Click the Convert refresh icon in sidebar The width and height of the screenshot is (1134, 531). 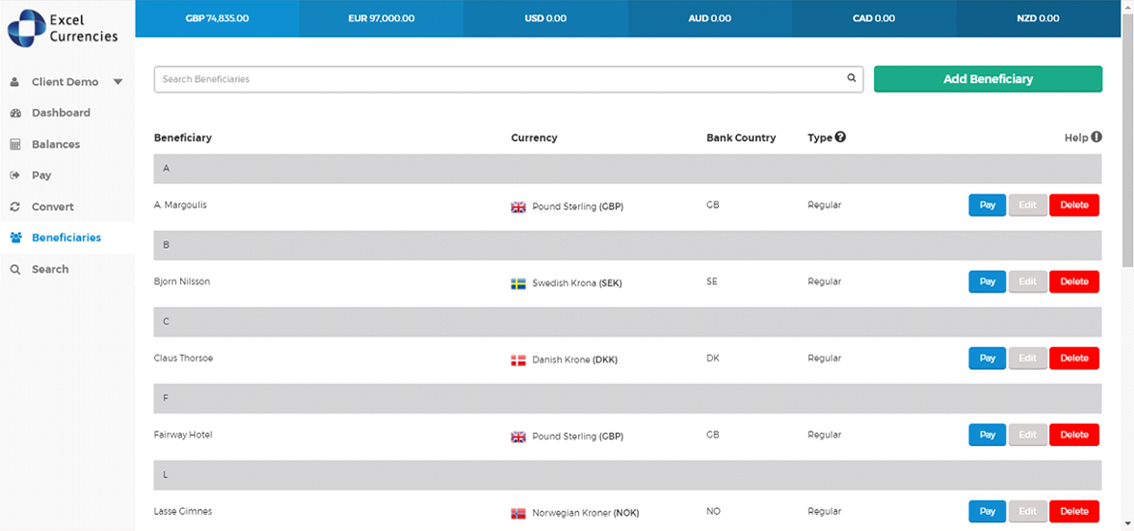click(16, 207)
